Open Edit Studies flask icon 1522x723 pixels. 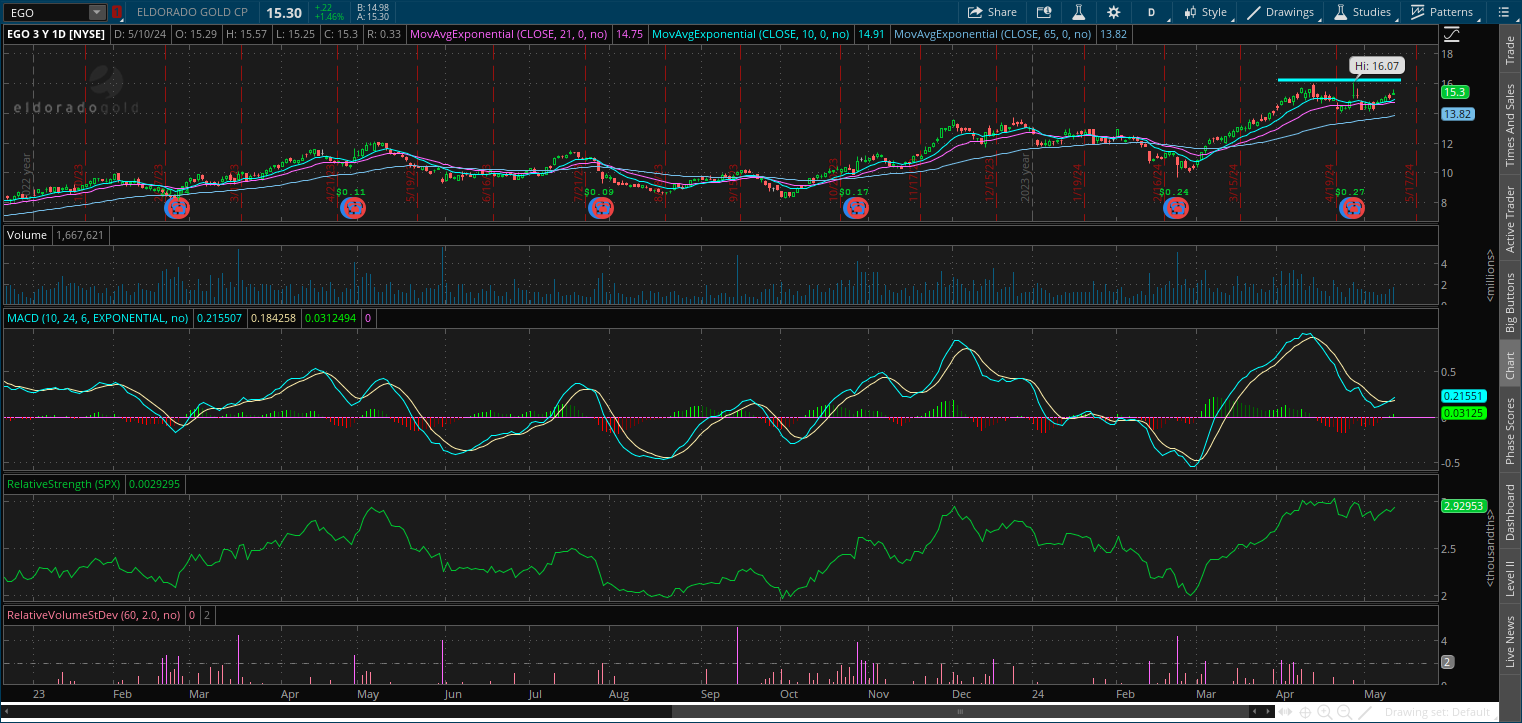click(1078, 12)
